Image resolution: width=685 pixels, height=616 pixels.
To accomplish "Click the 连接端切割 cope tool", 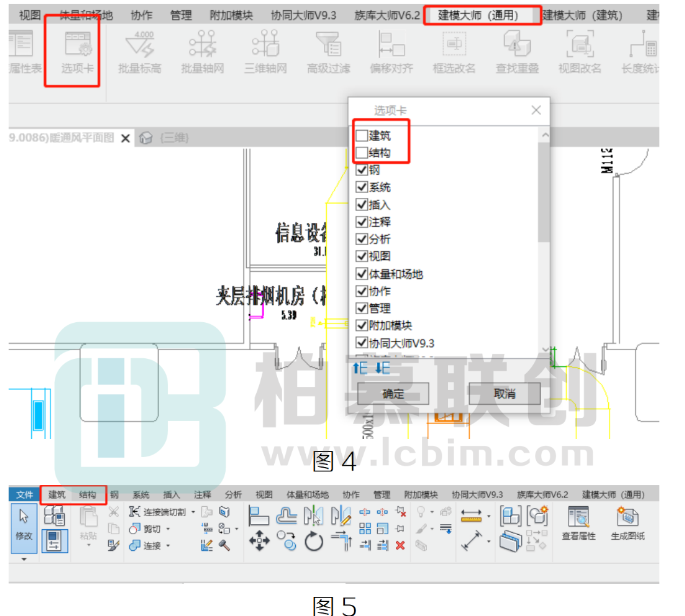I will pos(157,512).
